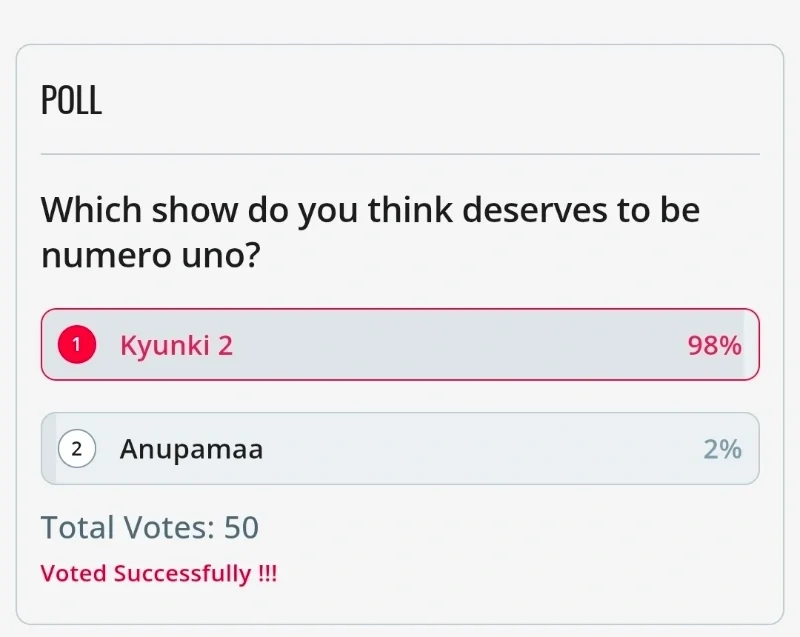
Task: Choose the Anupamaa poll option
Action: 400,449
